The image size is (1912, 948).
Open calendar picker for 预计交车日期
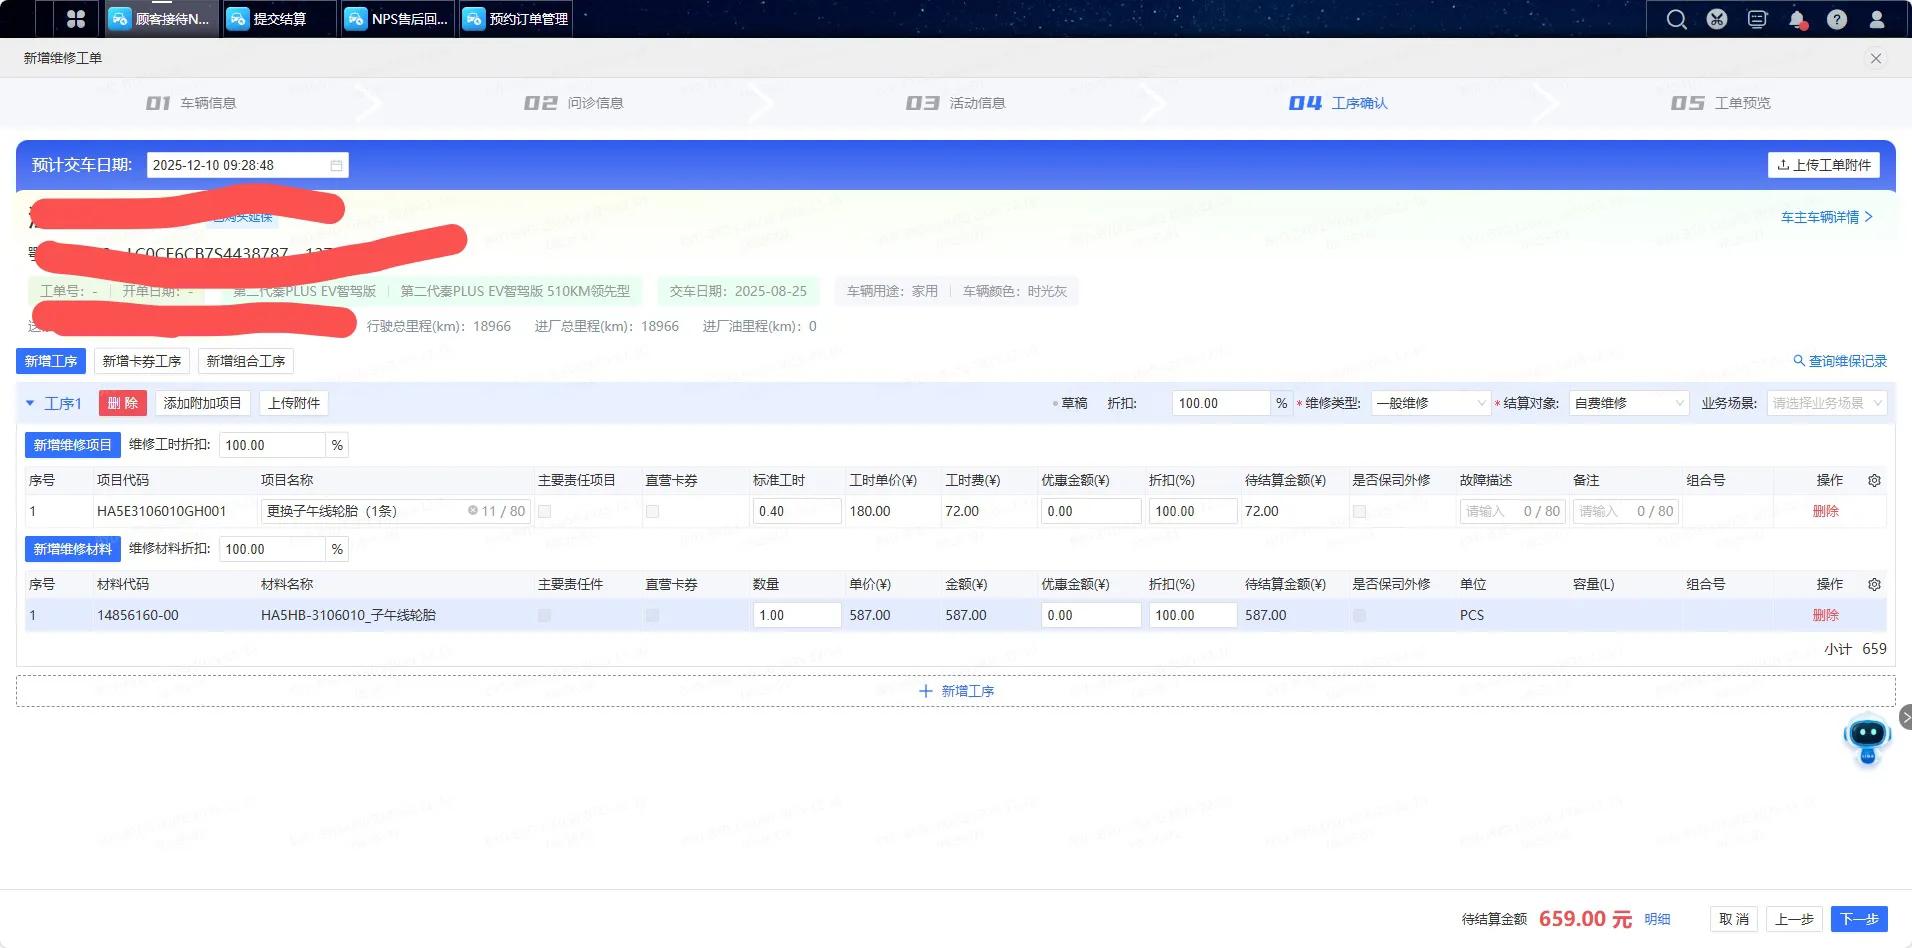tap(337, 165)
